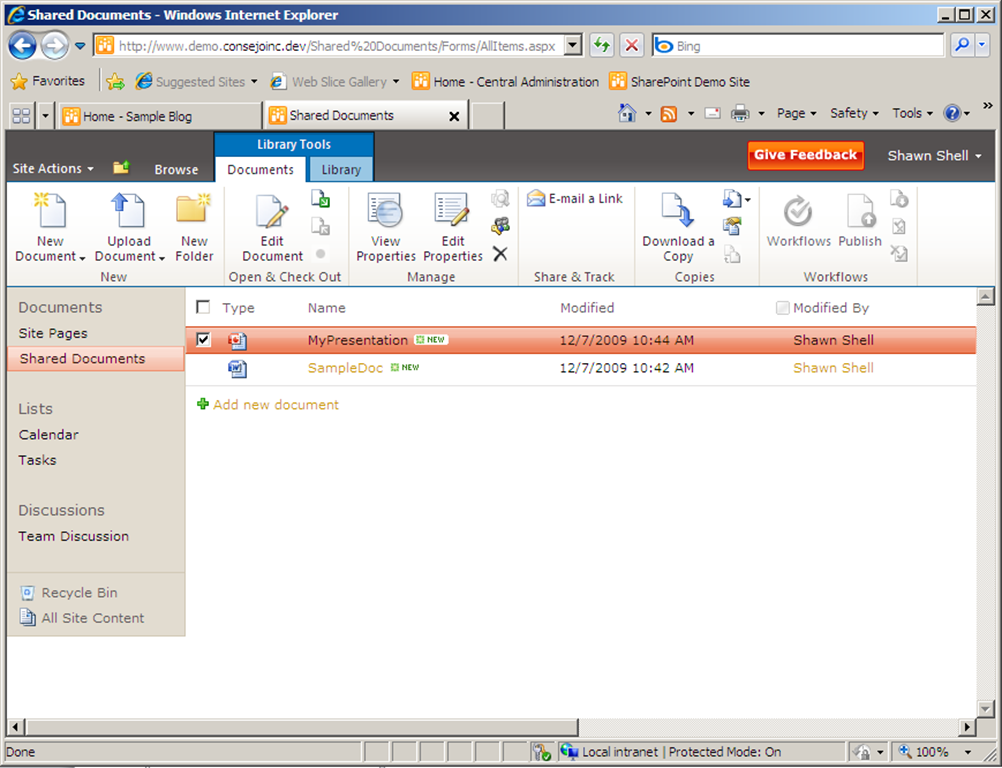Open the Home - Central Administration favorite
Screen dimensions: 1002x768
[x=505, y=82]
